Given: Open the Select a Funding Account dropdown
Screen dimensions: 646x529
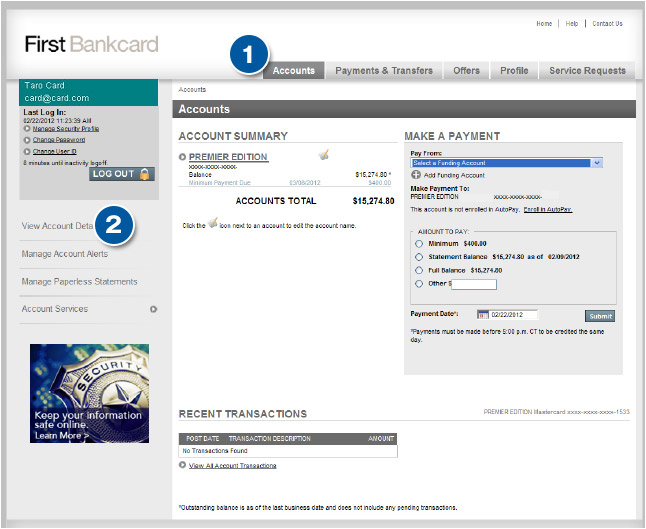Looking at the screenshot, I should pos(507,163).
